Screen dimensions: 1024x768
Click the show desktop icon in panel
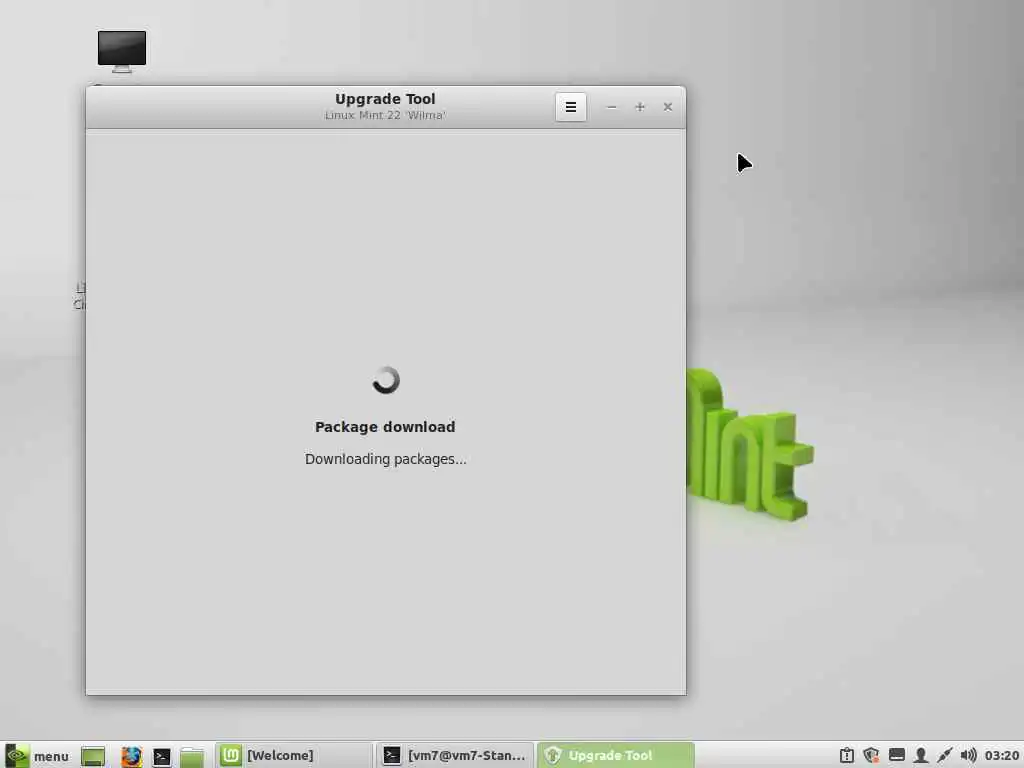pyautogui.click(x=93, y=756)
